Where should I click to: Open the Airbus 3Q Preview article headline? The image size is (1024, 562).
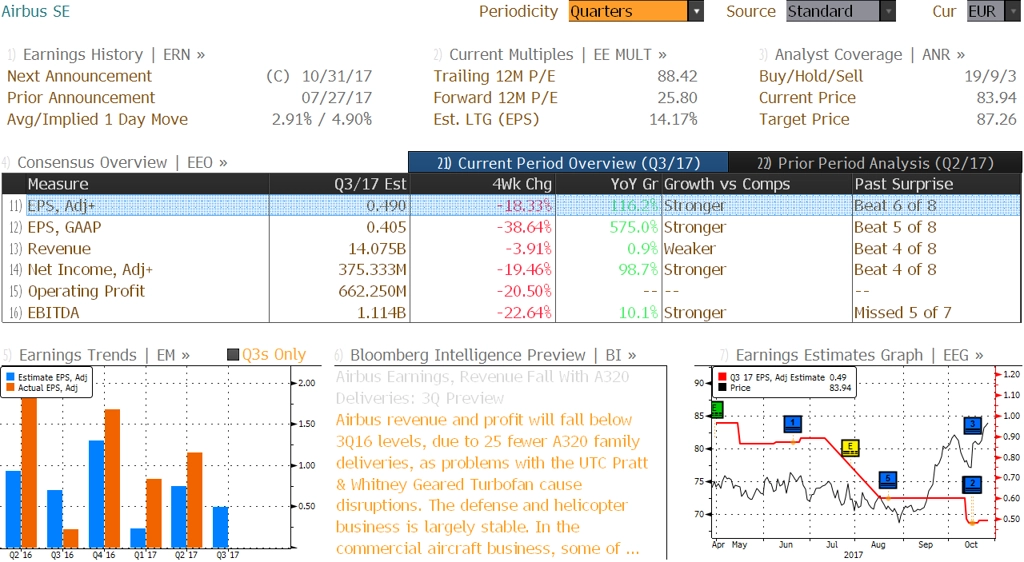click(x=483, y=387)
